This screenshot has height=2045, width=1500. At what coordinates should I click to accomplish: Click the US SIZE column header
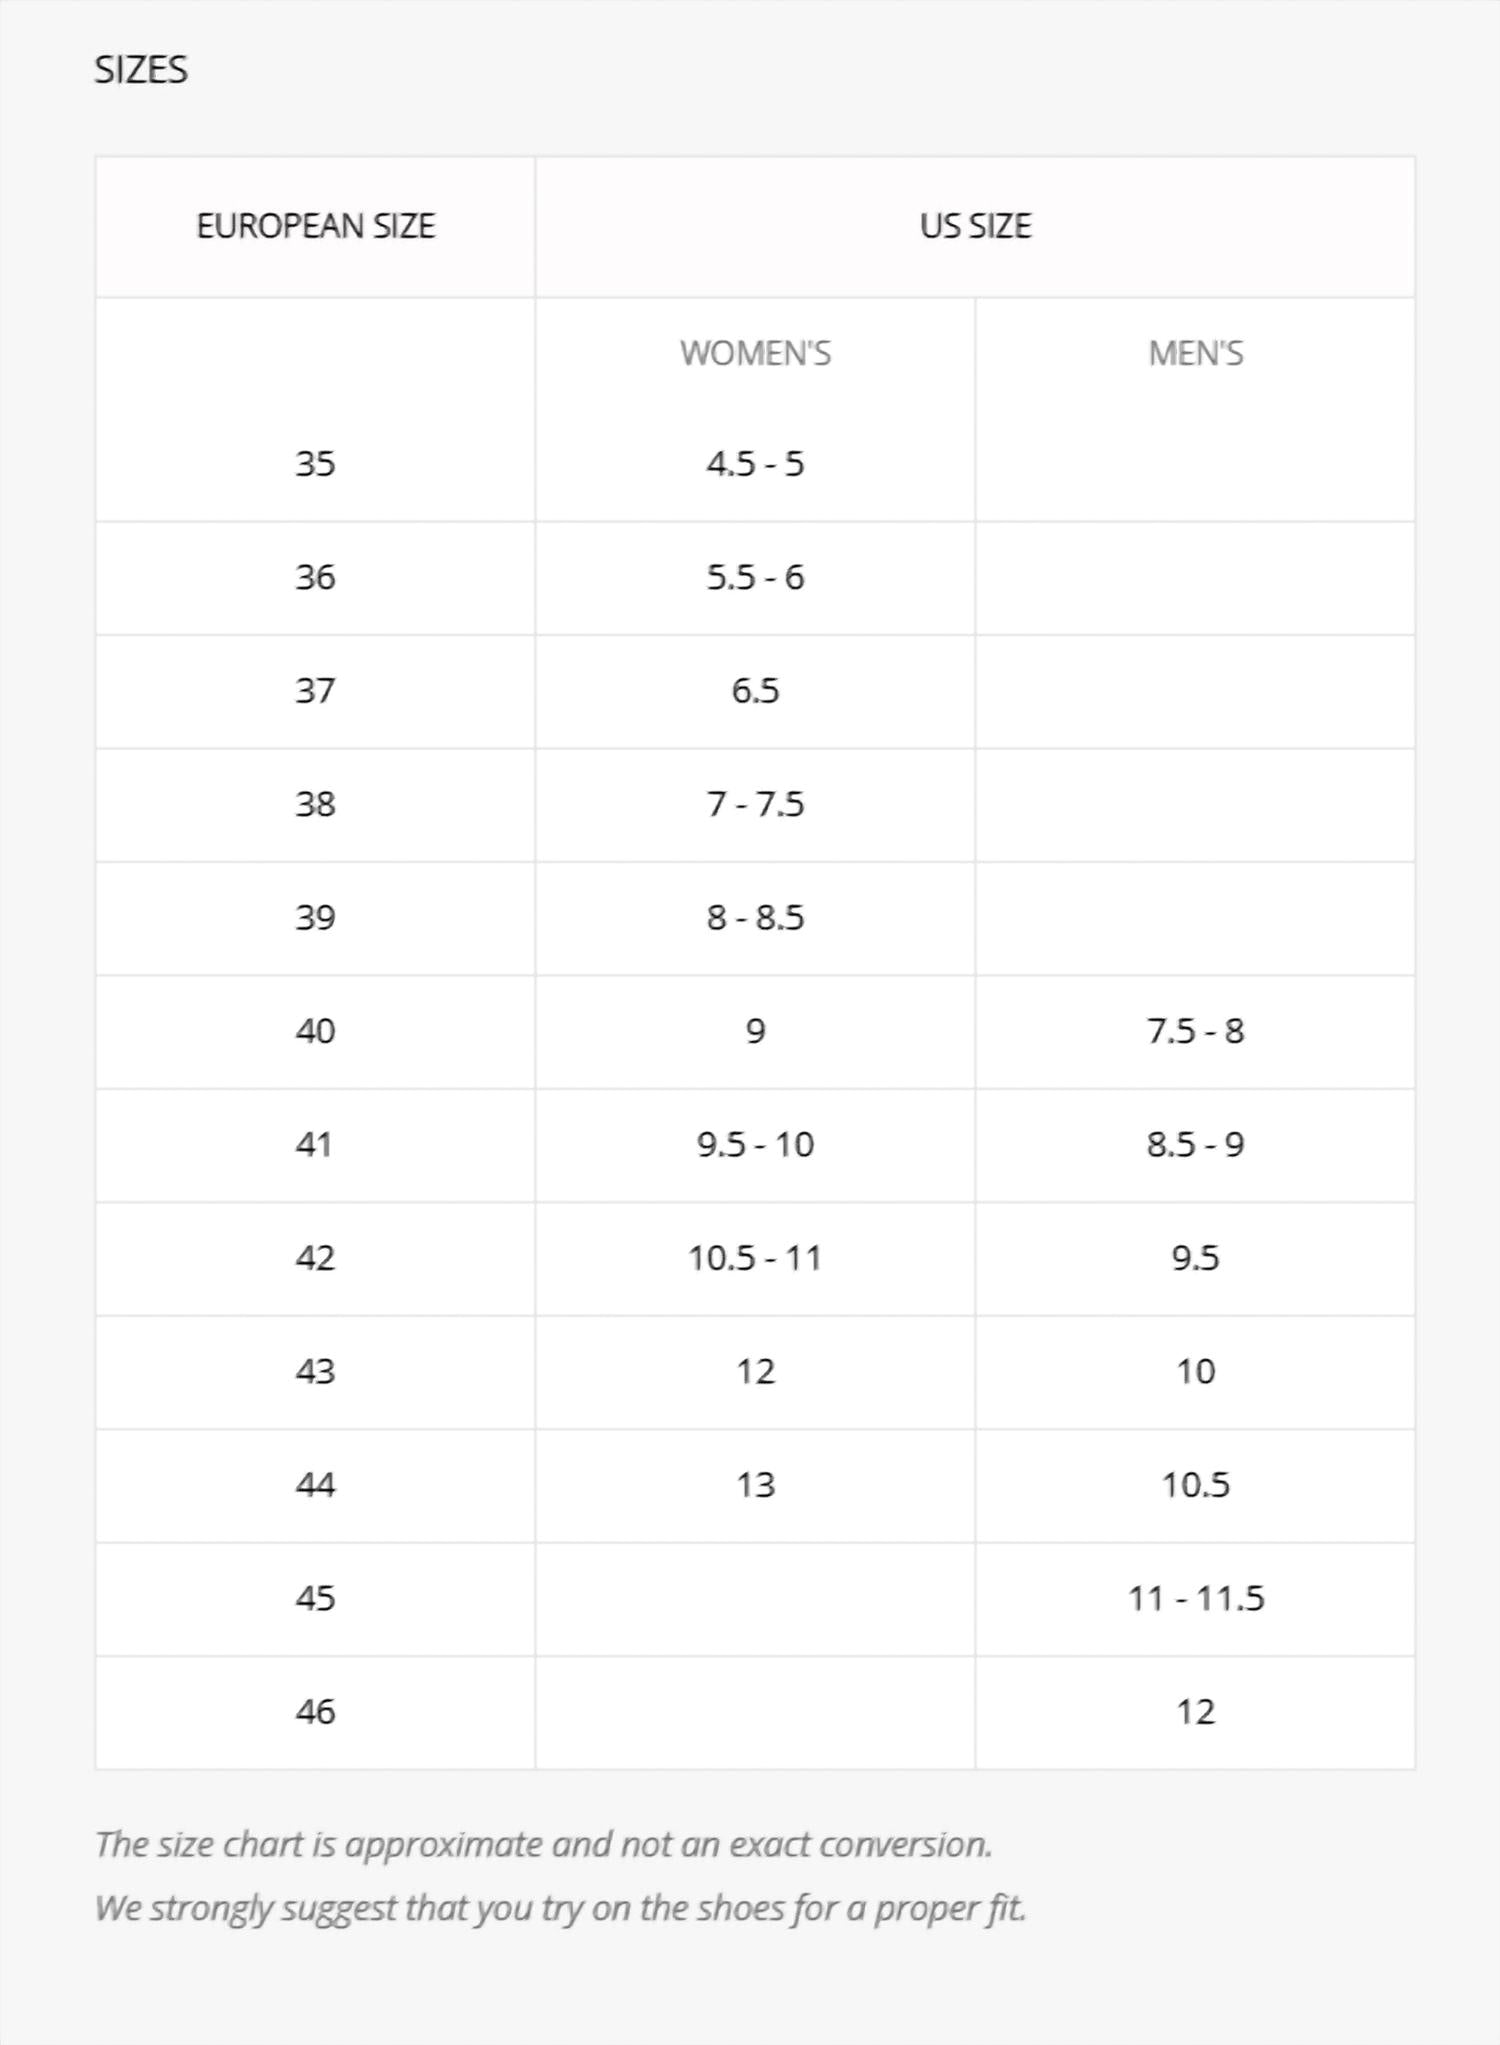coord(975,227)
